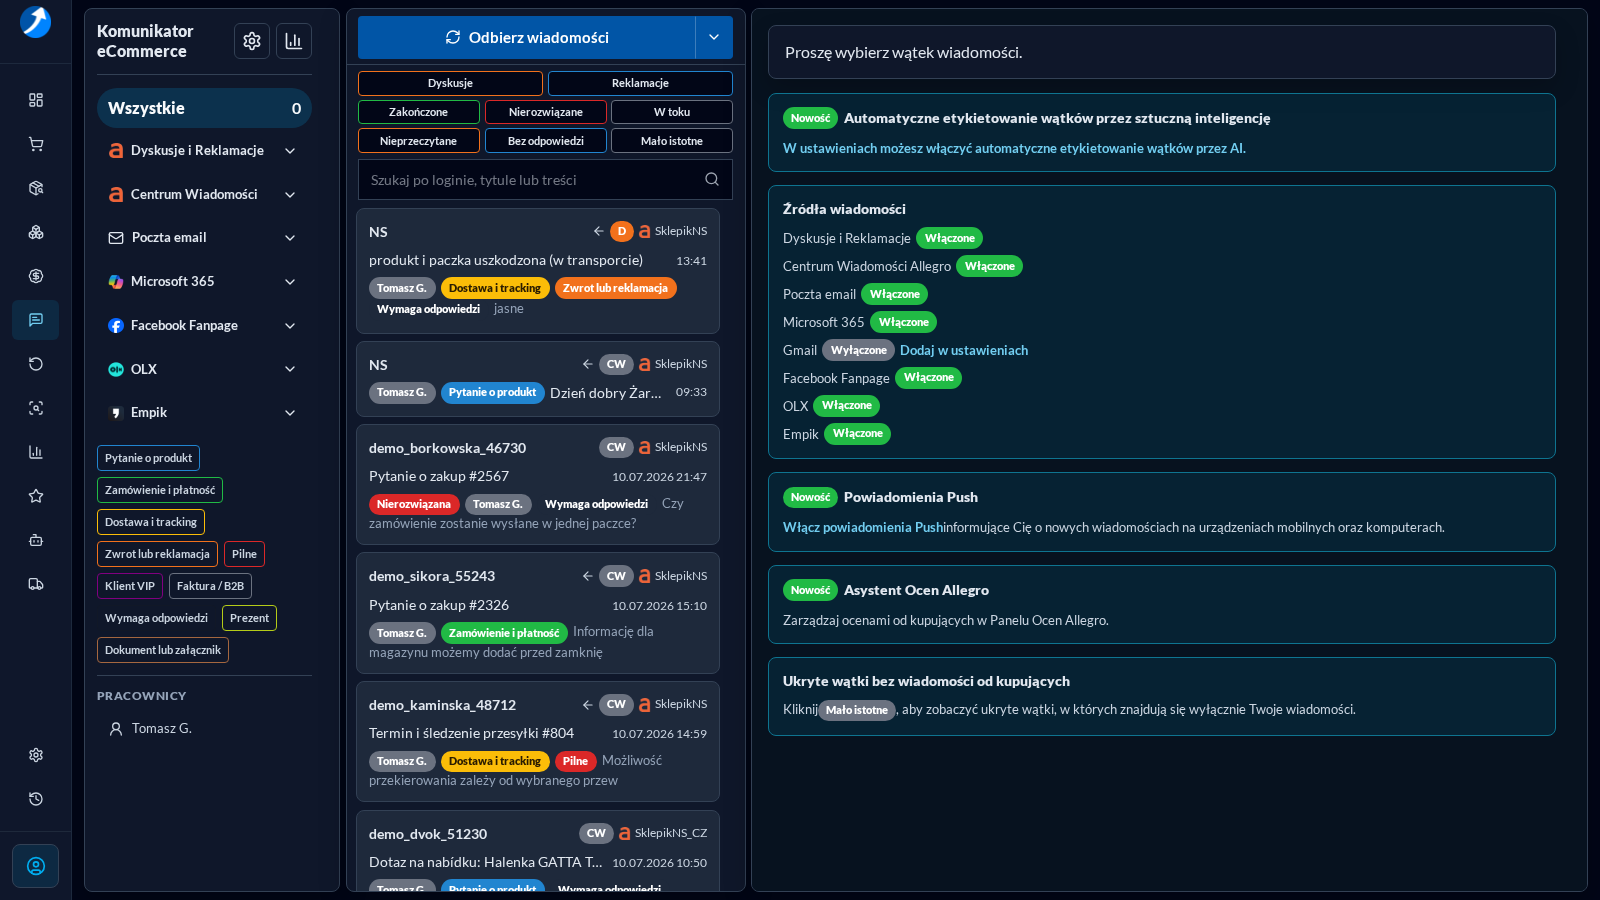Switch to the Reklamacje tab
Image resolution: width=1600 pixels, height=900 pixels.
point(640,83)
